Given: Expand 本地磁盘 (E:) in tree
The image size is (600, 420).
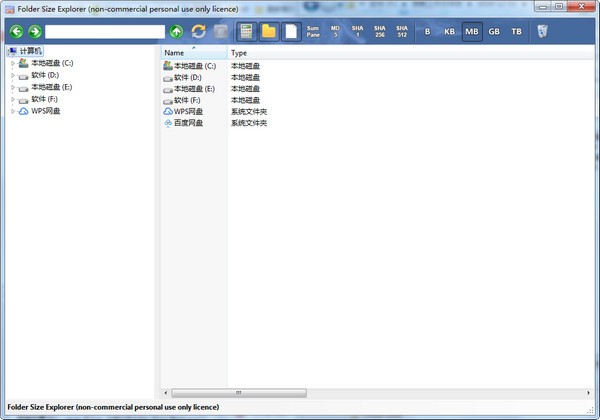Looking at the screenshot, I should (x=13, y=87).
